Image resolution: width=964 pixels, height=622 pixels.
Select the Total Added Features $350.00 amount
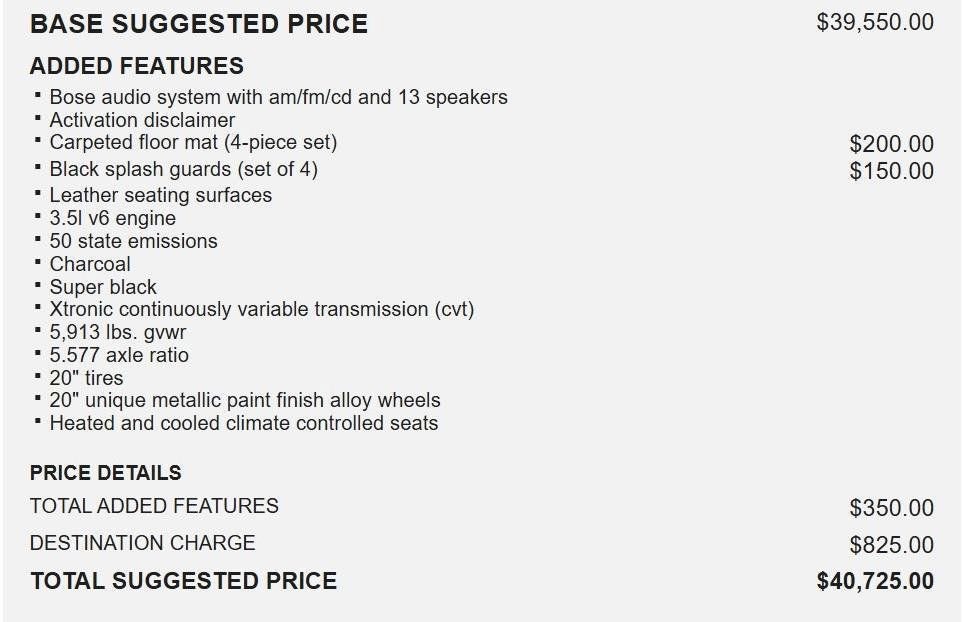(891, 508)
